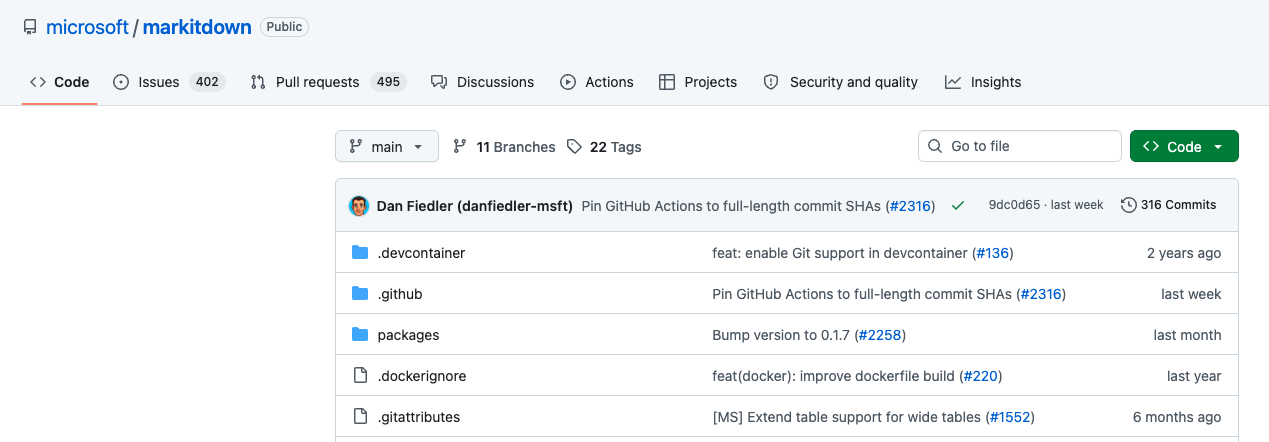Open #2316 link in latest commit header
This screenshot has height=442, width=1269.
910,206
